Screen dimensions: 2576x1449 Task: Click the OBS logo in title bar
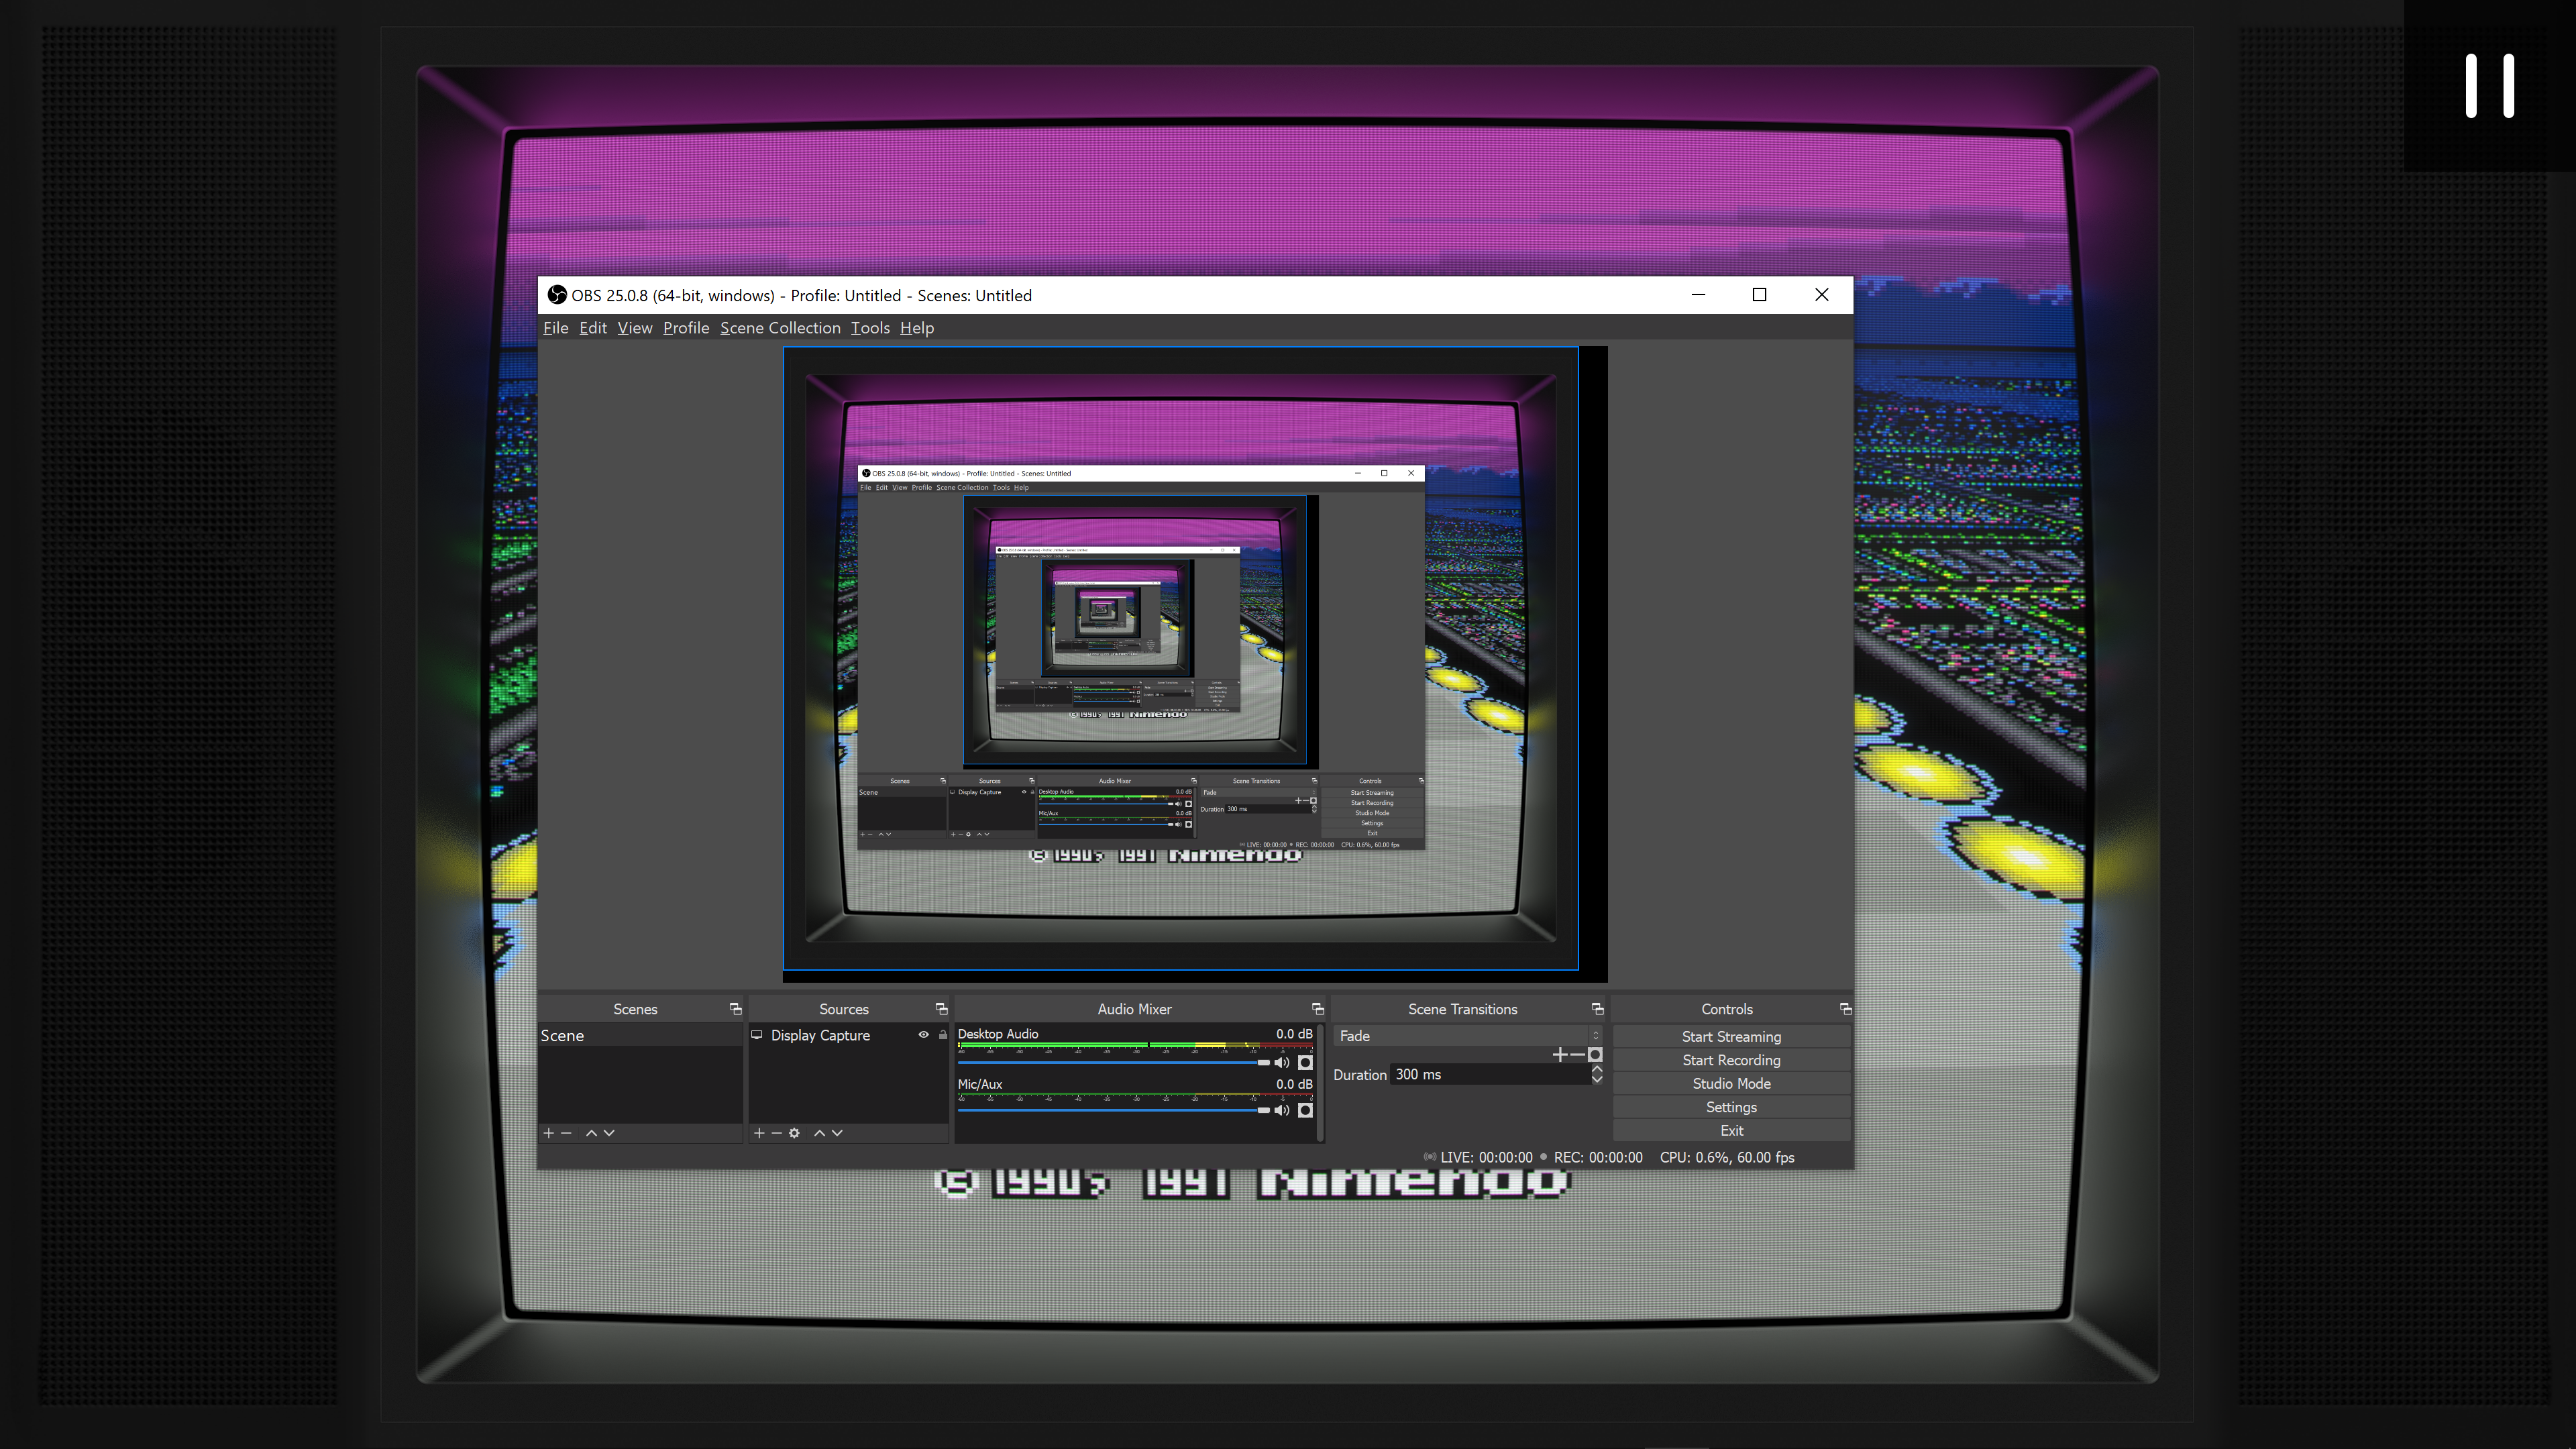coord(557,295)
